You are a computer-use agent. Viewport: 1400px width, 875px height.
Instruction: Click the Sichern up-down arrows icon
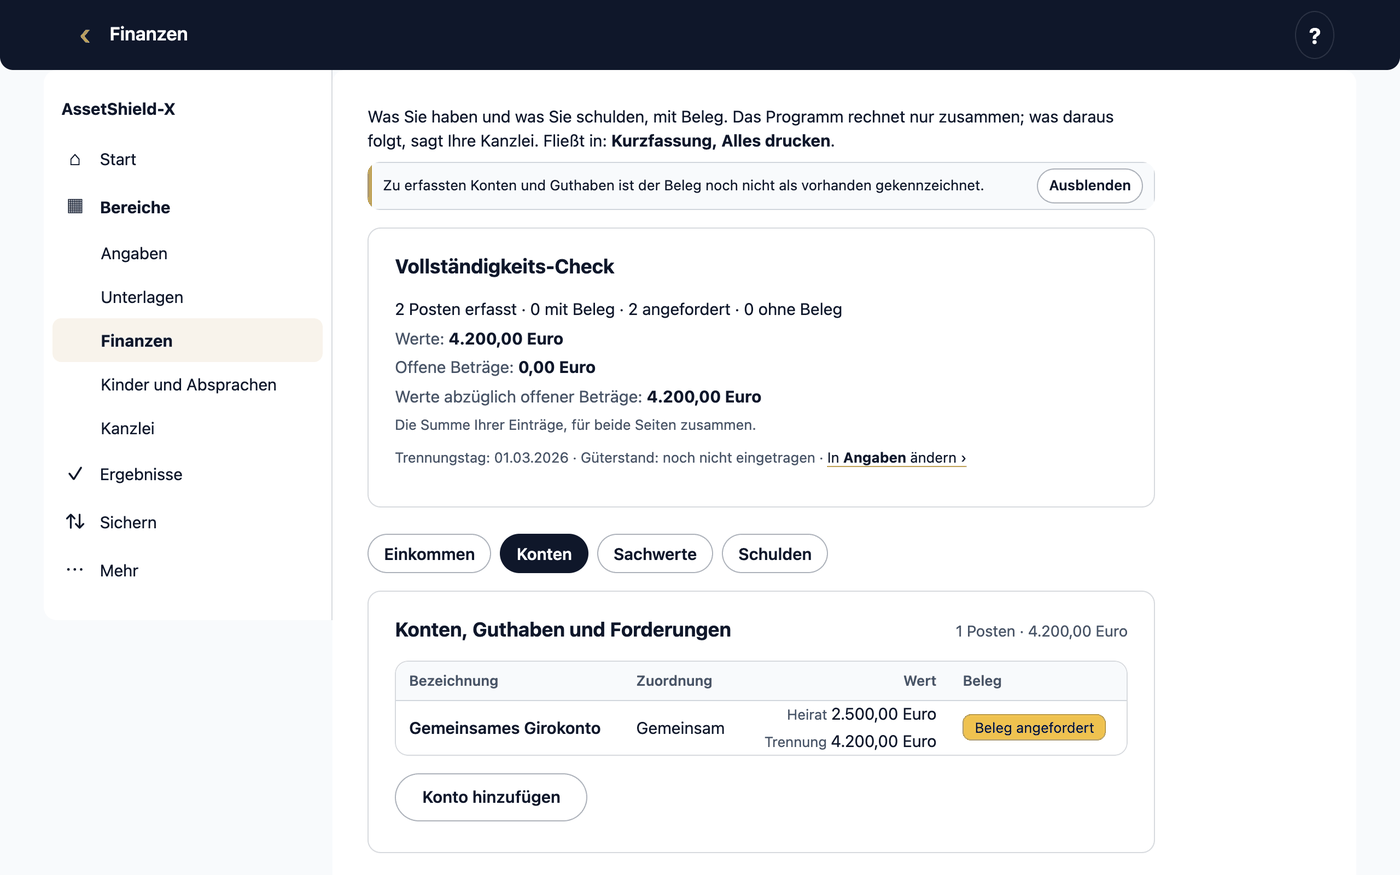click(75, 522)
